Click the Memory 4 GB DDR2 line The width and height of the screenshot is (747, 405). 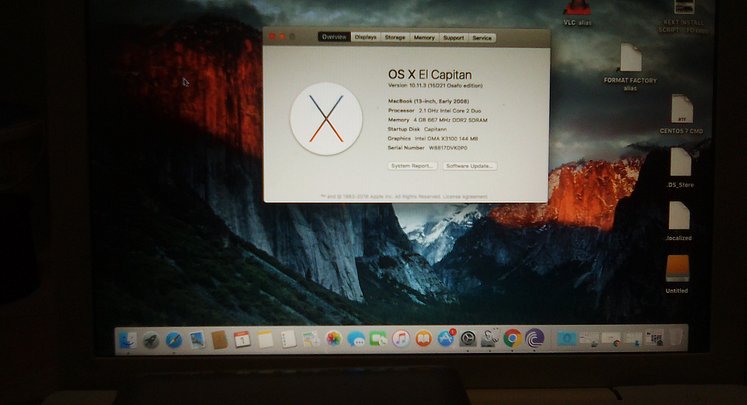tap(437, 120)
